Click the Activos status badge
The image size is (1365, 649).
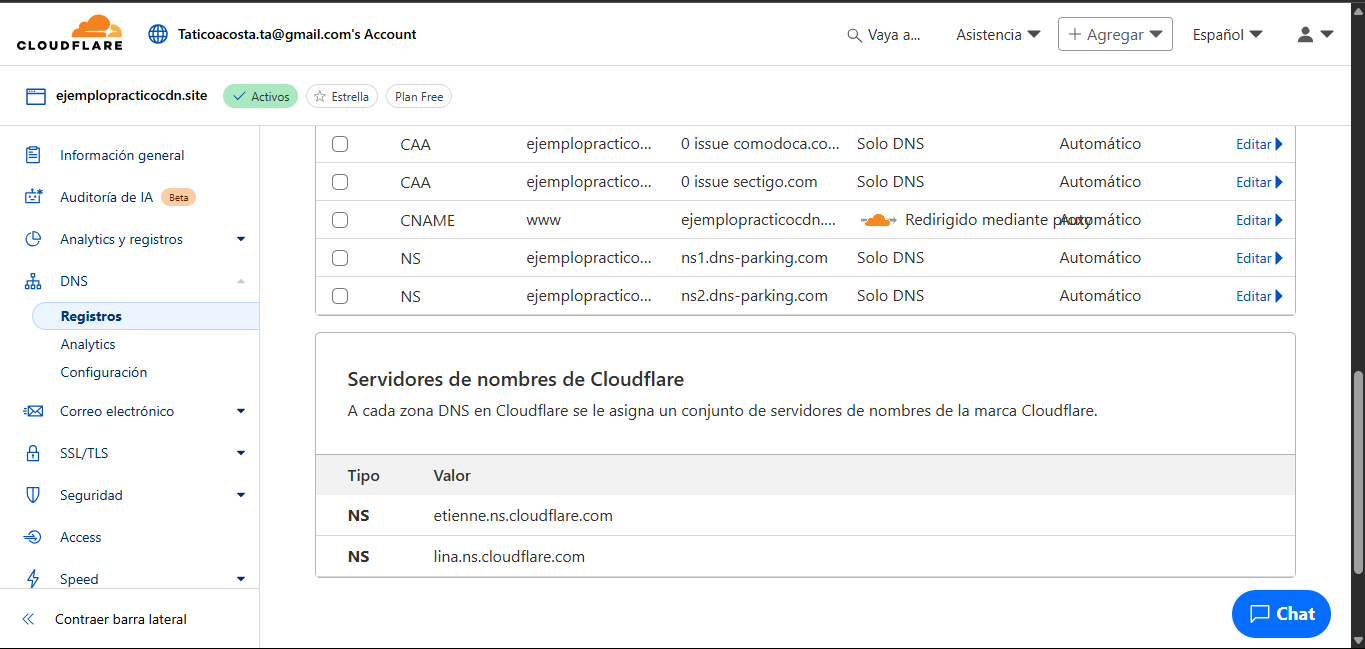[x=260, y=96]
